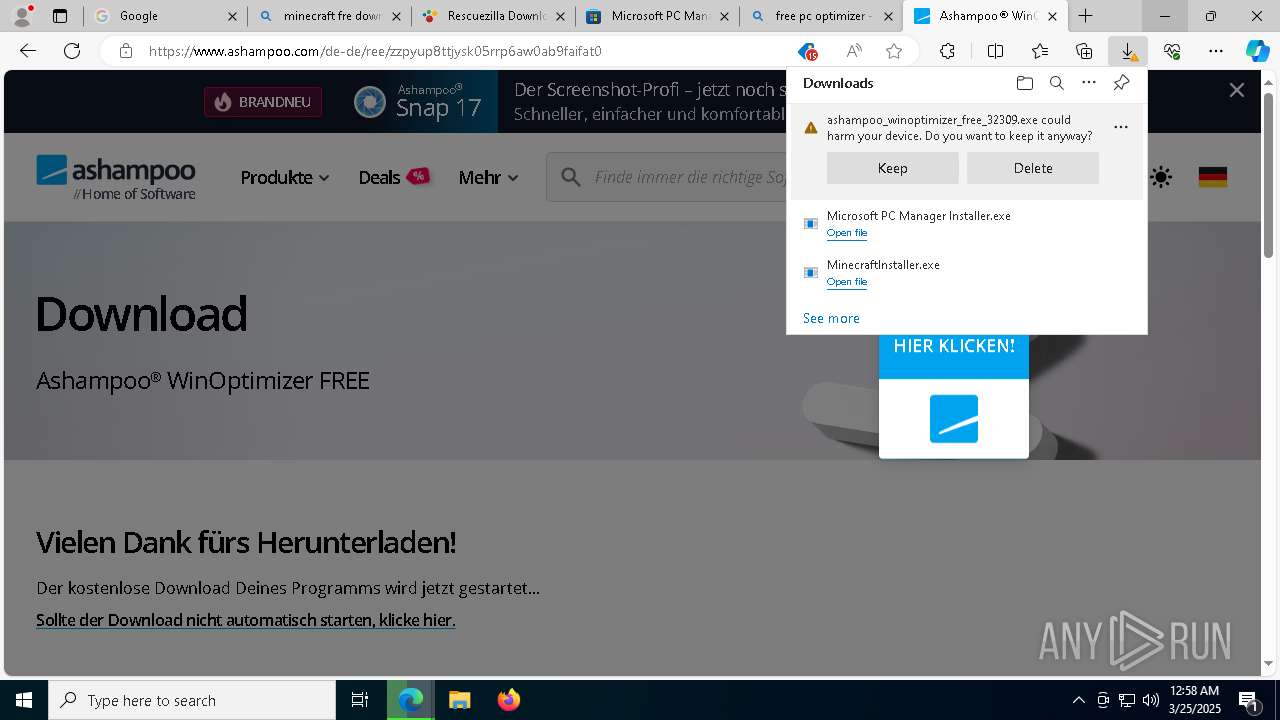Pin the Downloads panel
This screenshot has width=1280, height=720.
click(x=1121, y=83)
